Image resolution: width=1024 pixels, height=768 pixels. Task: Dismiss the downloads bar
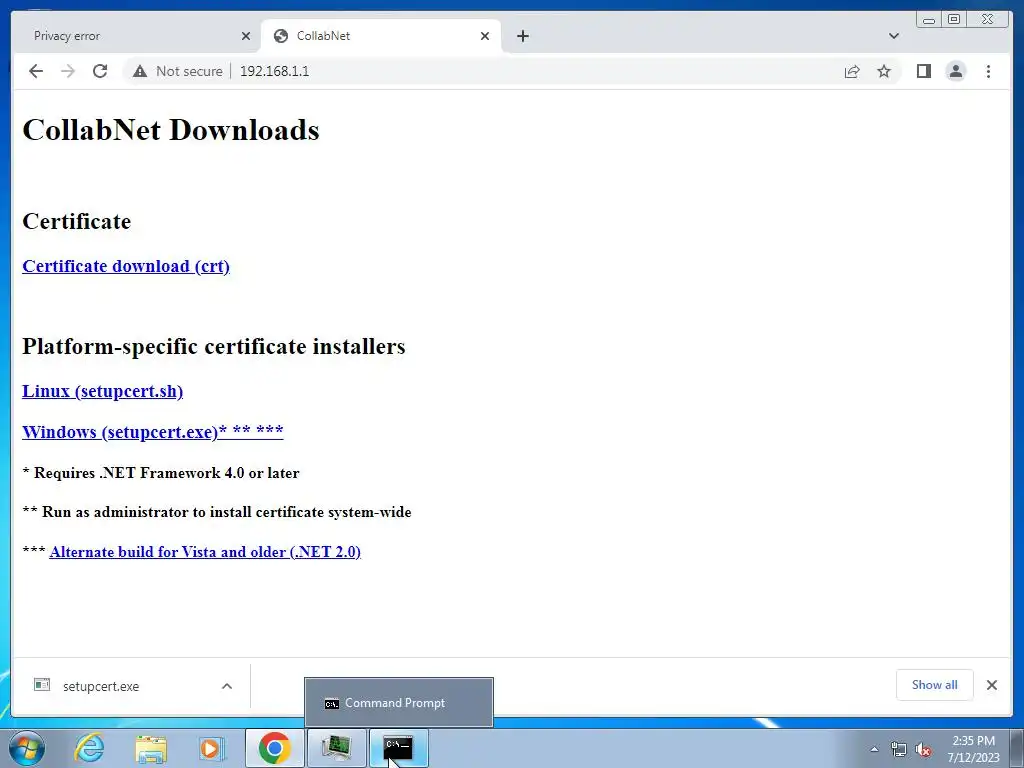[x=992, y=685]
